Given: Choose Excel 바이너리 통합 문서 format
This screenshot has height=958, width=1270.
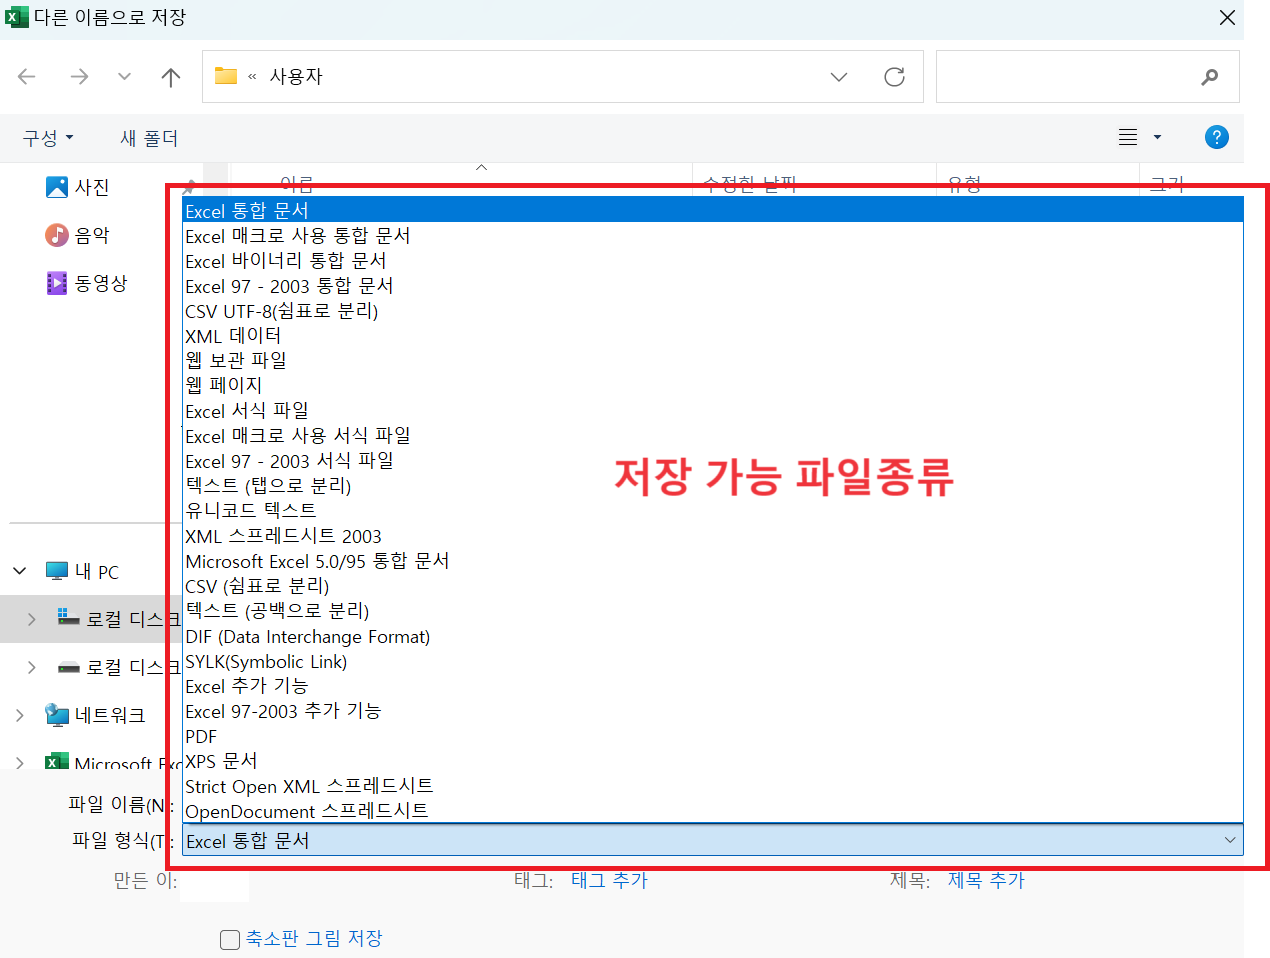Looking at the screenshot, I should [x=713, y=260].
